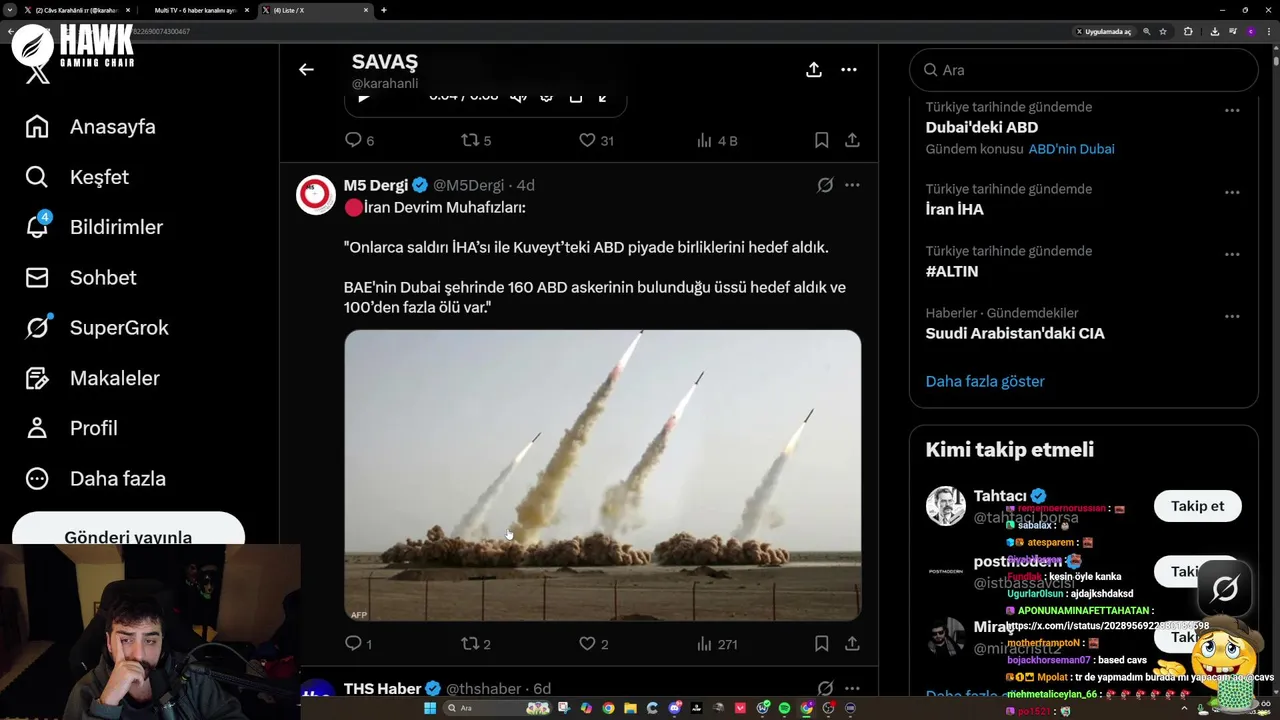Open more options on the THS Haber post
Screen dimensions: 1280x720
point(852,688)
